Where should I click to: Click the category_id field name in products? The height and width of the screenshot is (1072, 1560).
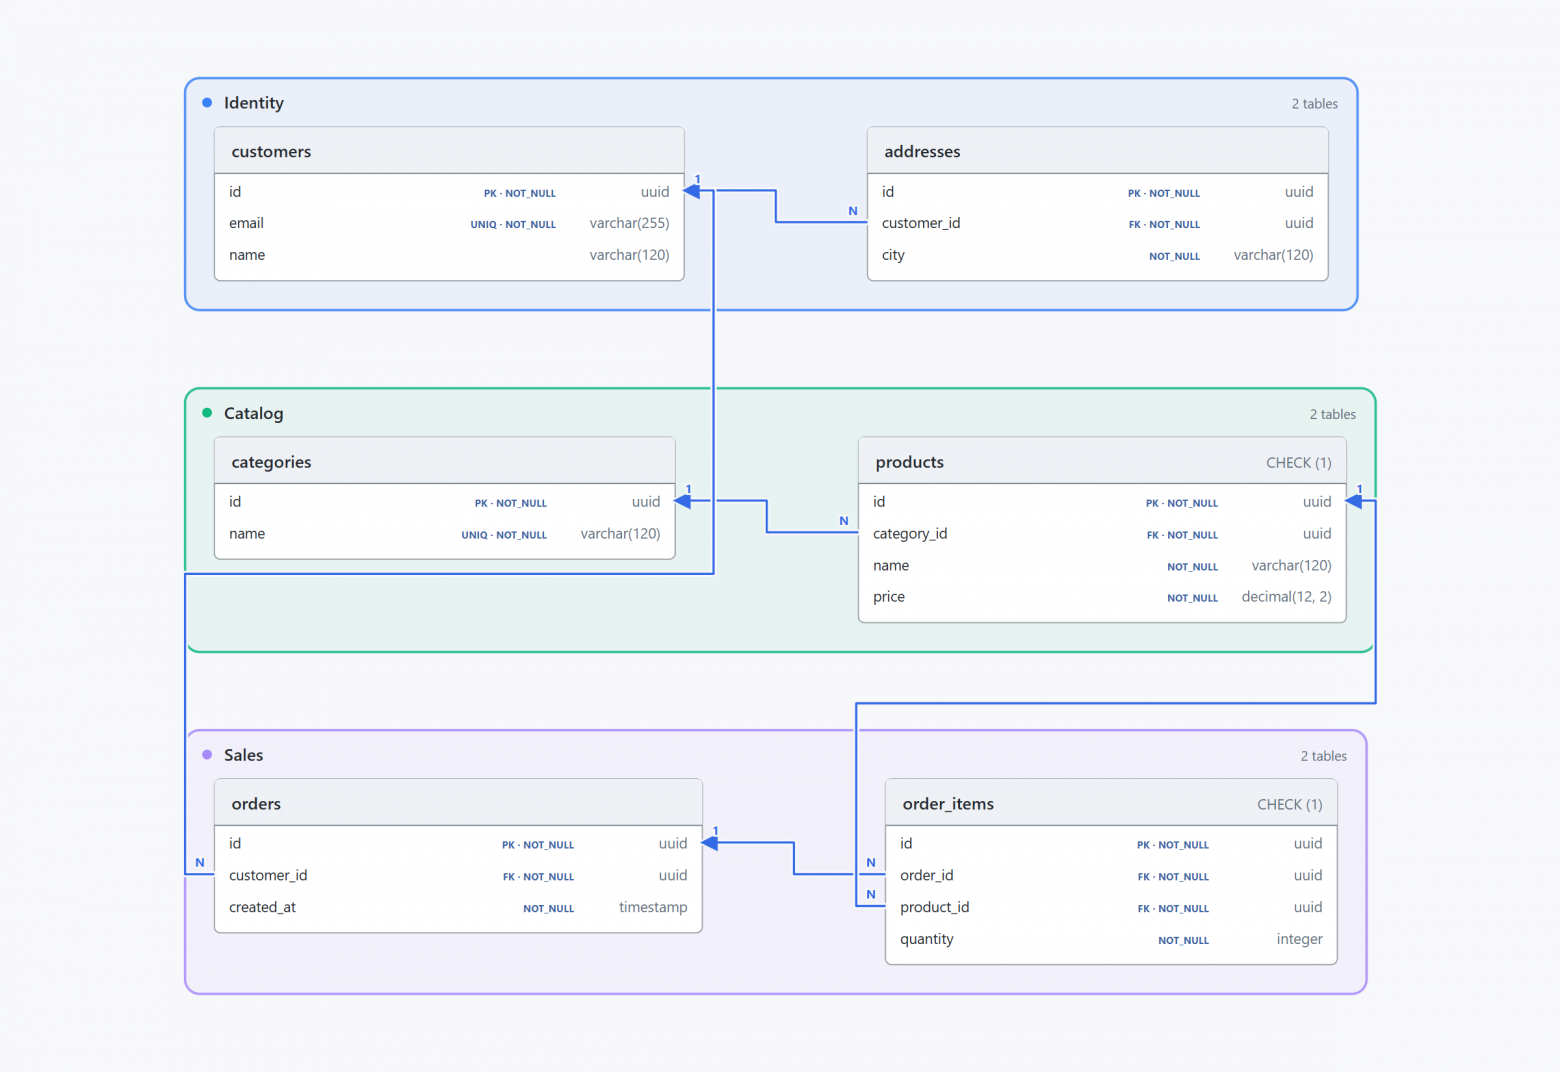tap(910, 534)
